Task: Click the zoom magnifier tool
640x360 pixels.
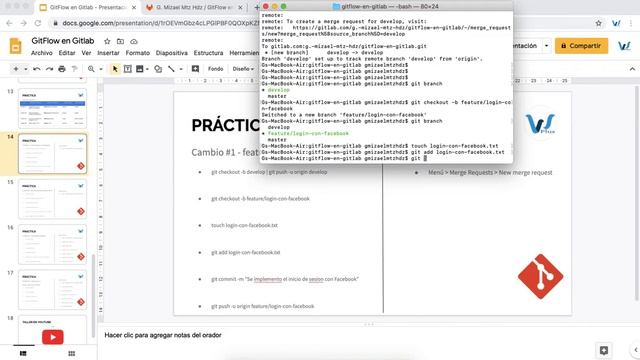Action: [91, 69]
